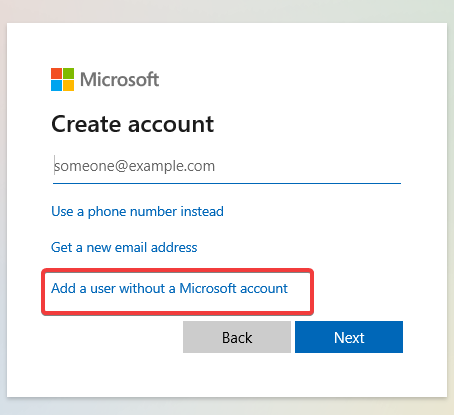
Task: Continue with the blue Next button
Action: pyautogui.click(x=349, y=337)
